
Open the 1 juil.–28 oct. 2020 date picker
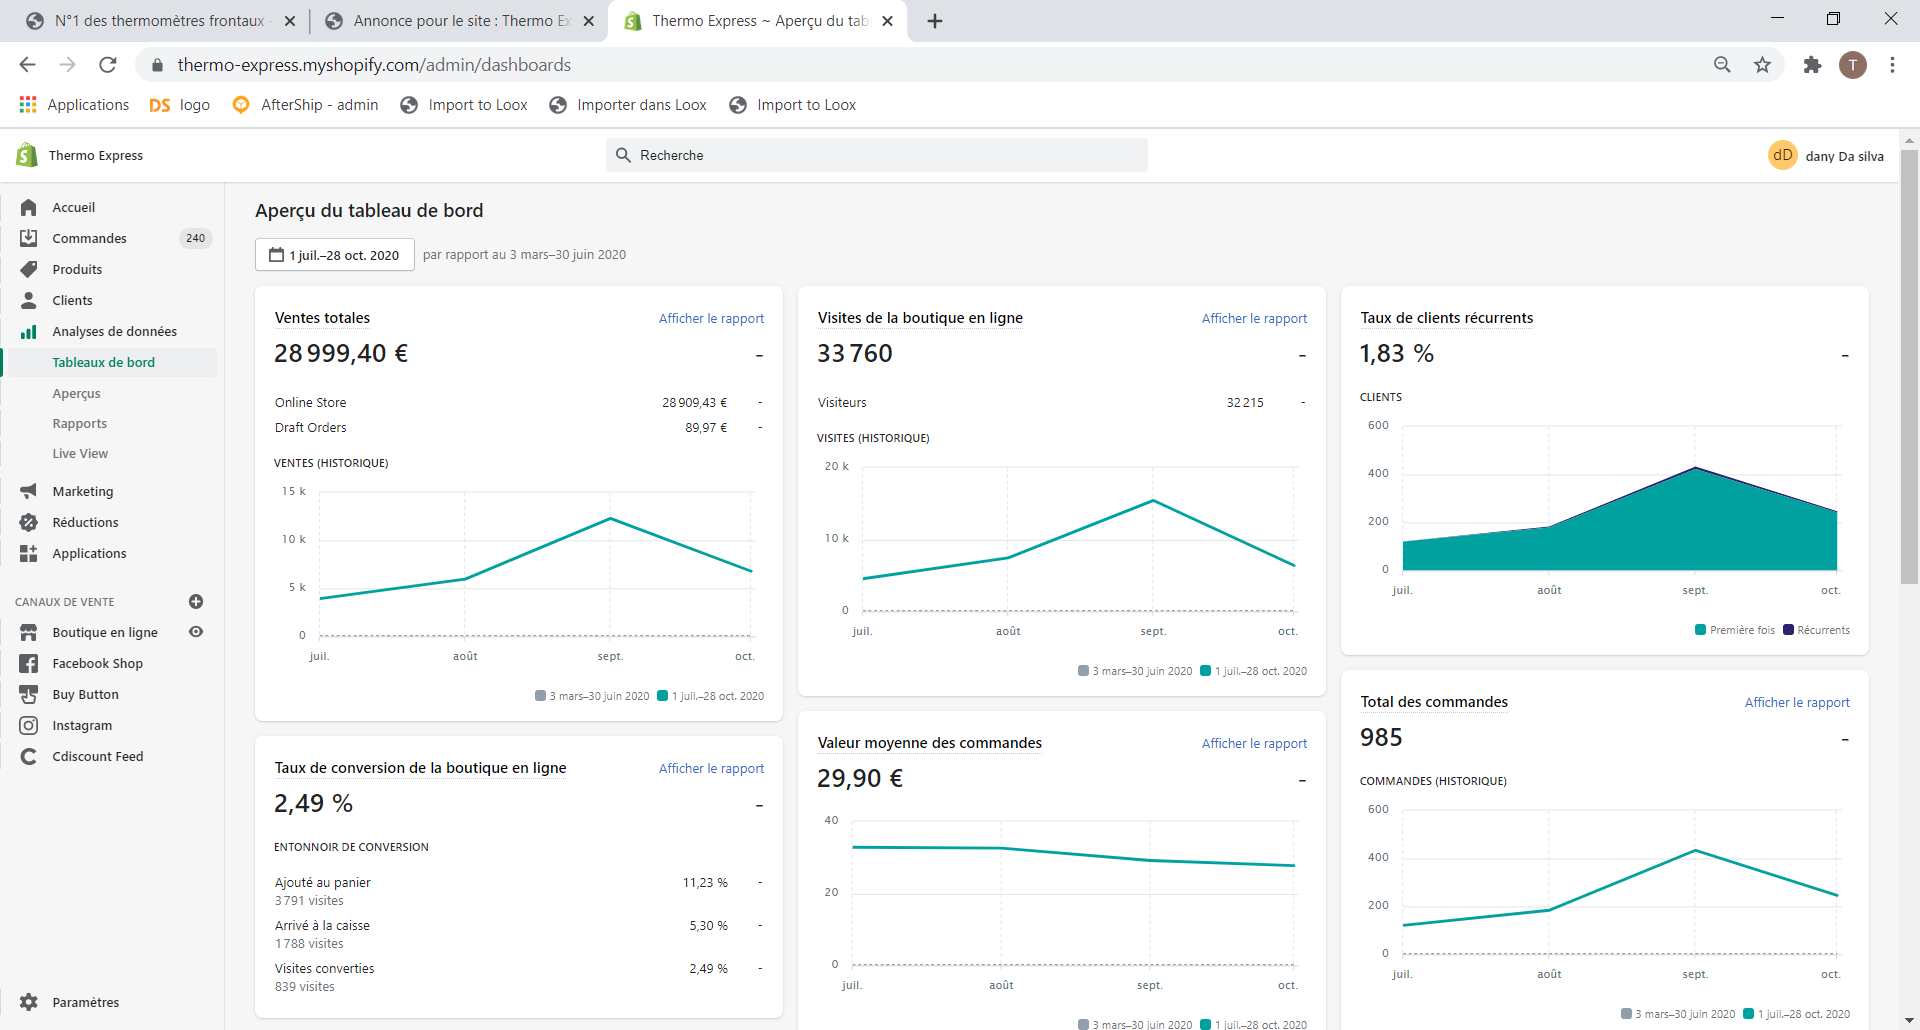click(x=335, y=255)
